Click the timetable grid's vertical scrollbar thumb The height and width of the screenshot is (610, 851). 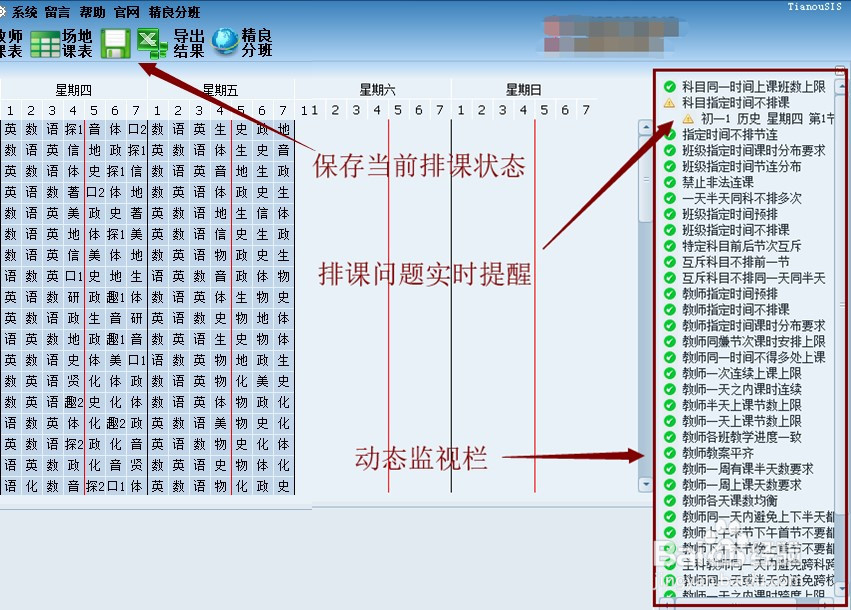(x=645, y=179)
